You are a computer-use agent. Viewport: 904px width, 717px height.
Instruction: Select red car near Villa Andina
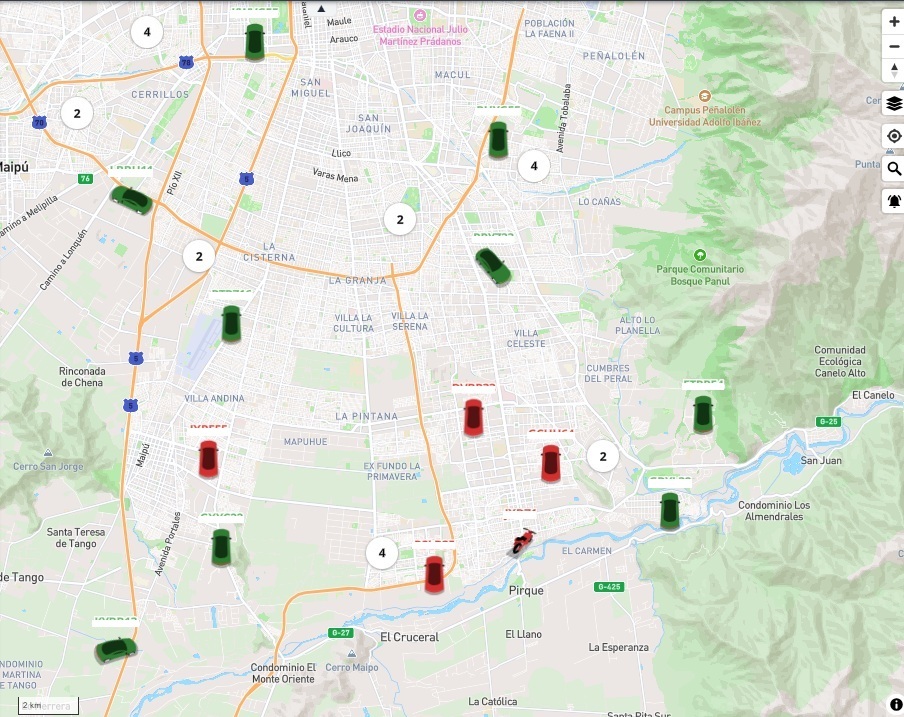208,458
